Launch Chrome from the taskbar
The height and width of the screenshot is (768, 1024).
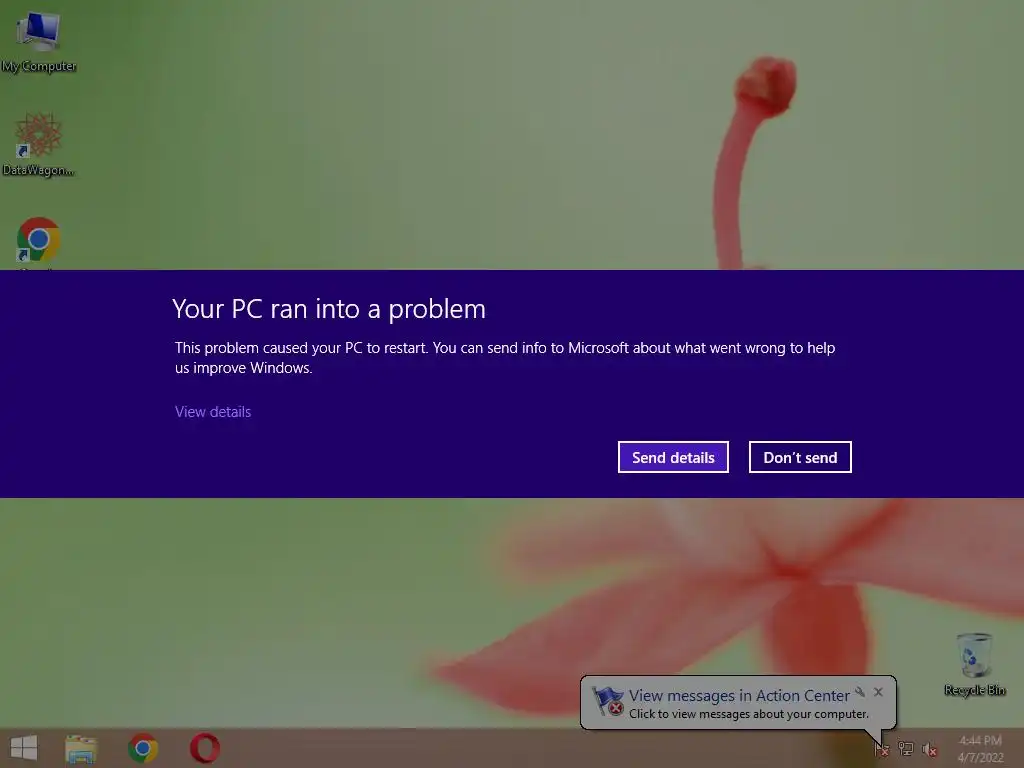(143, 748)
